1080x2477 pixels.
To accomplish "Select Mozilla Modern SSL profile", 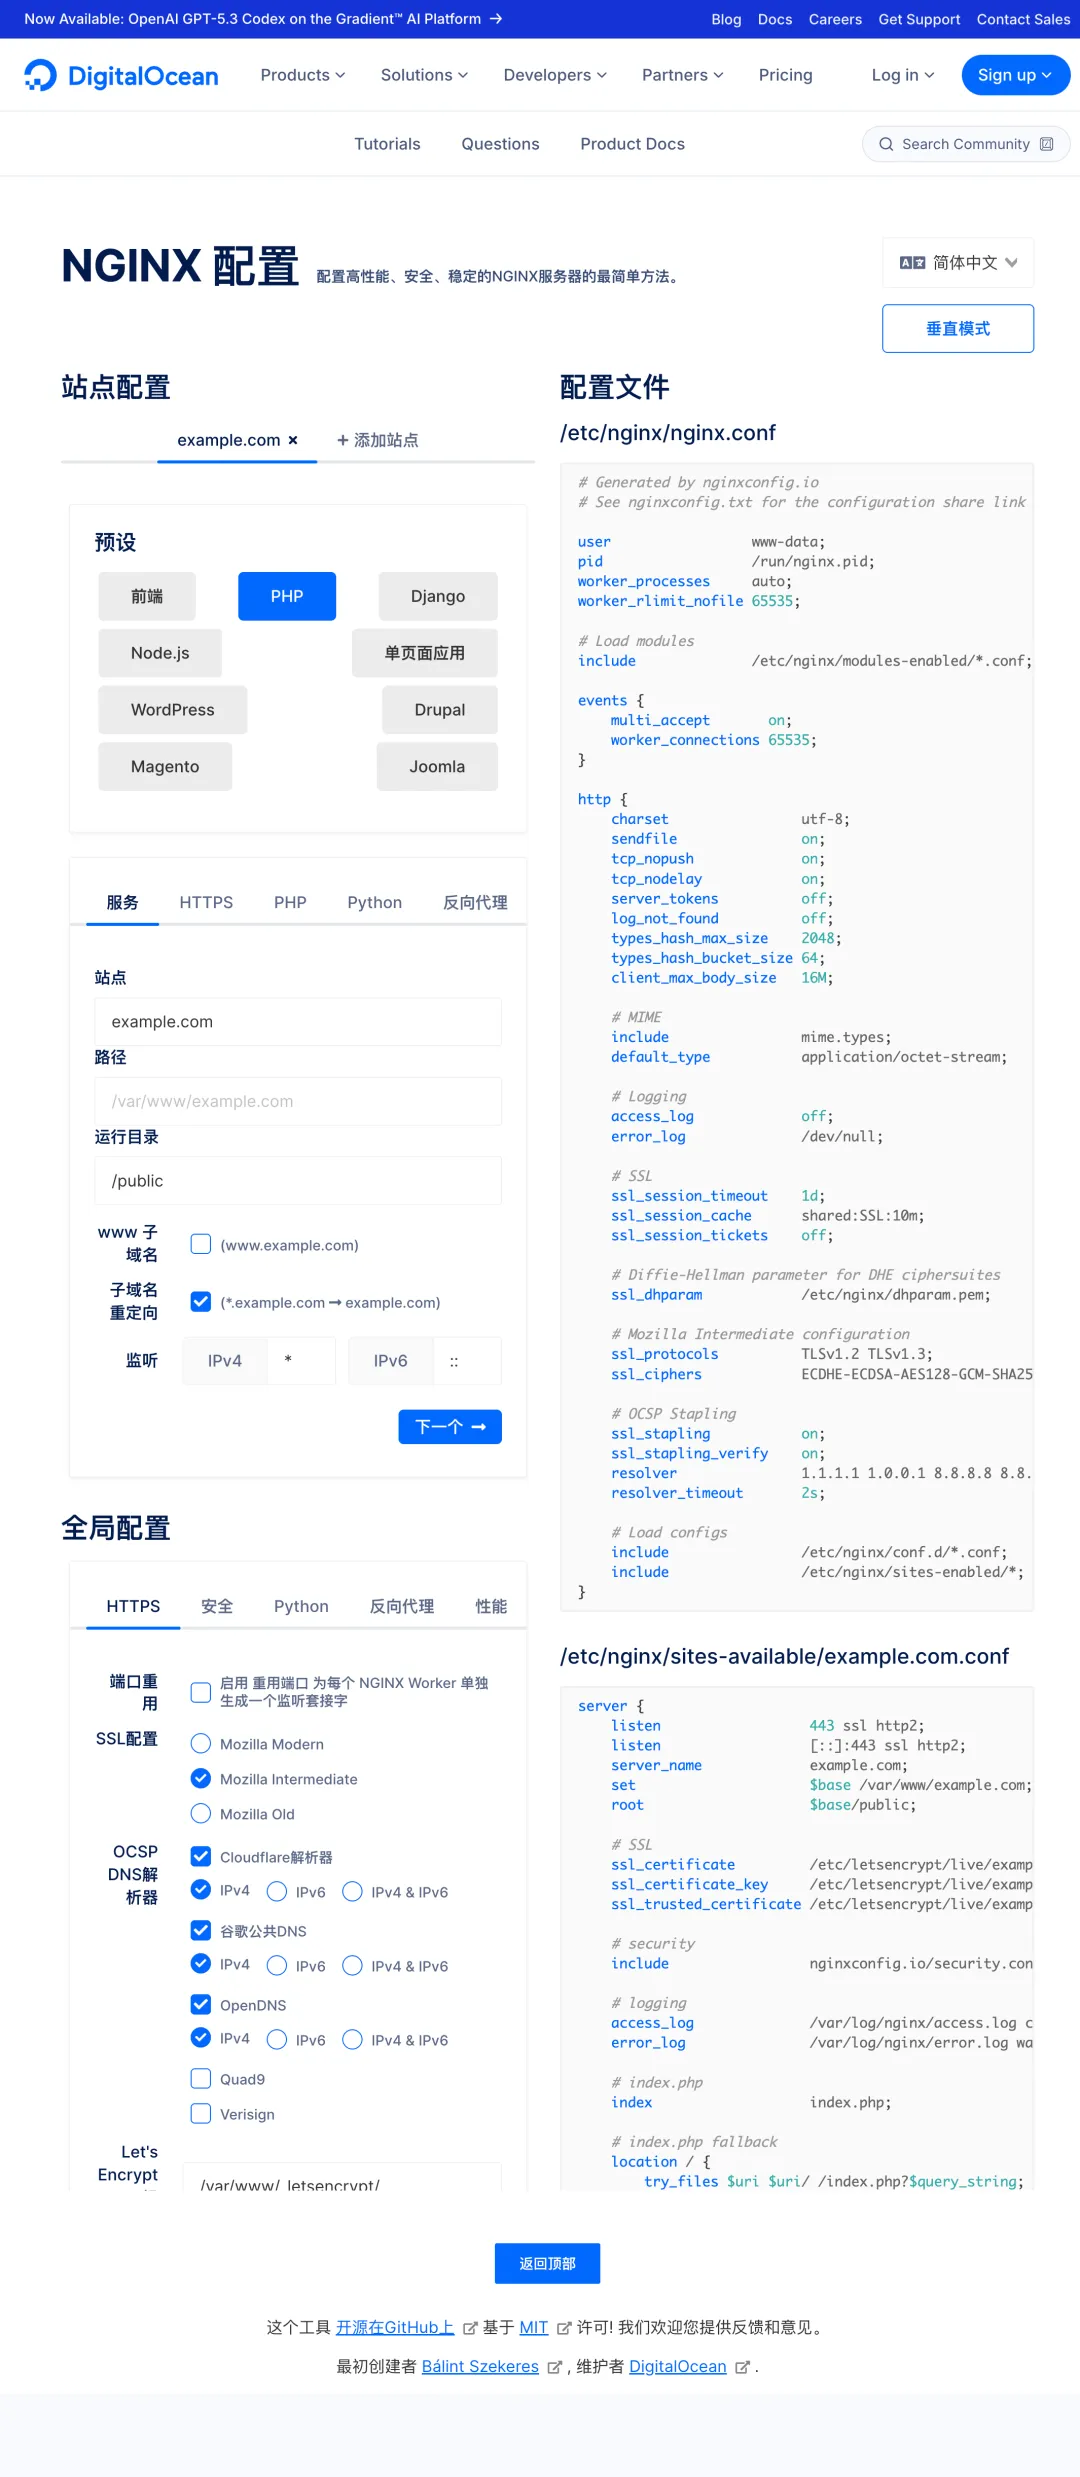I will pyautogui.click(x=201, y=1744).
